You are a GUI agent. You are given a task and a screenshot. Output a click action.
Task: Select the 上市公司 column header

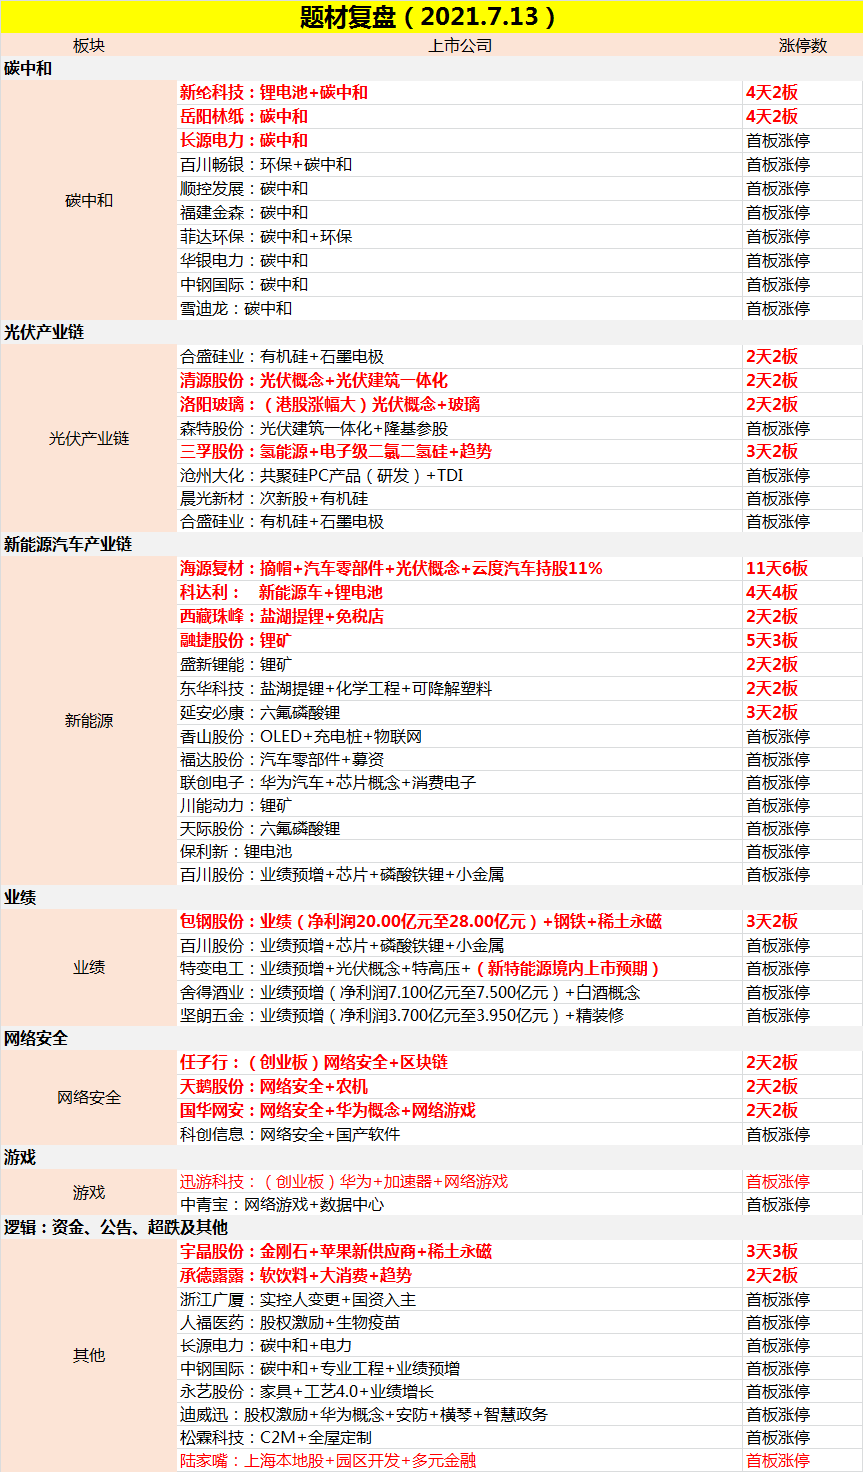[460, 46]
